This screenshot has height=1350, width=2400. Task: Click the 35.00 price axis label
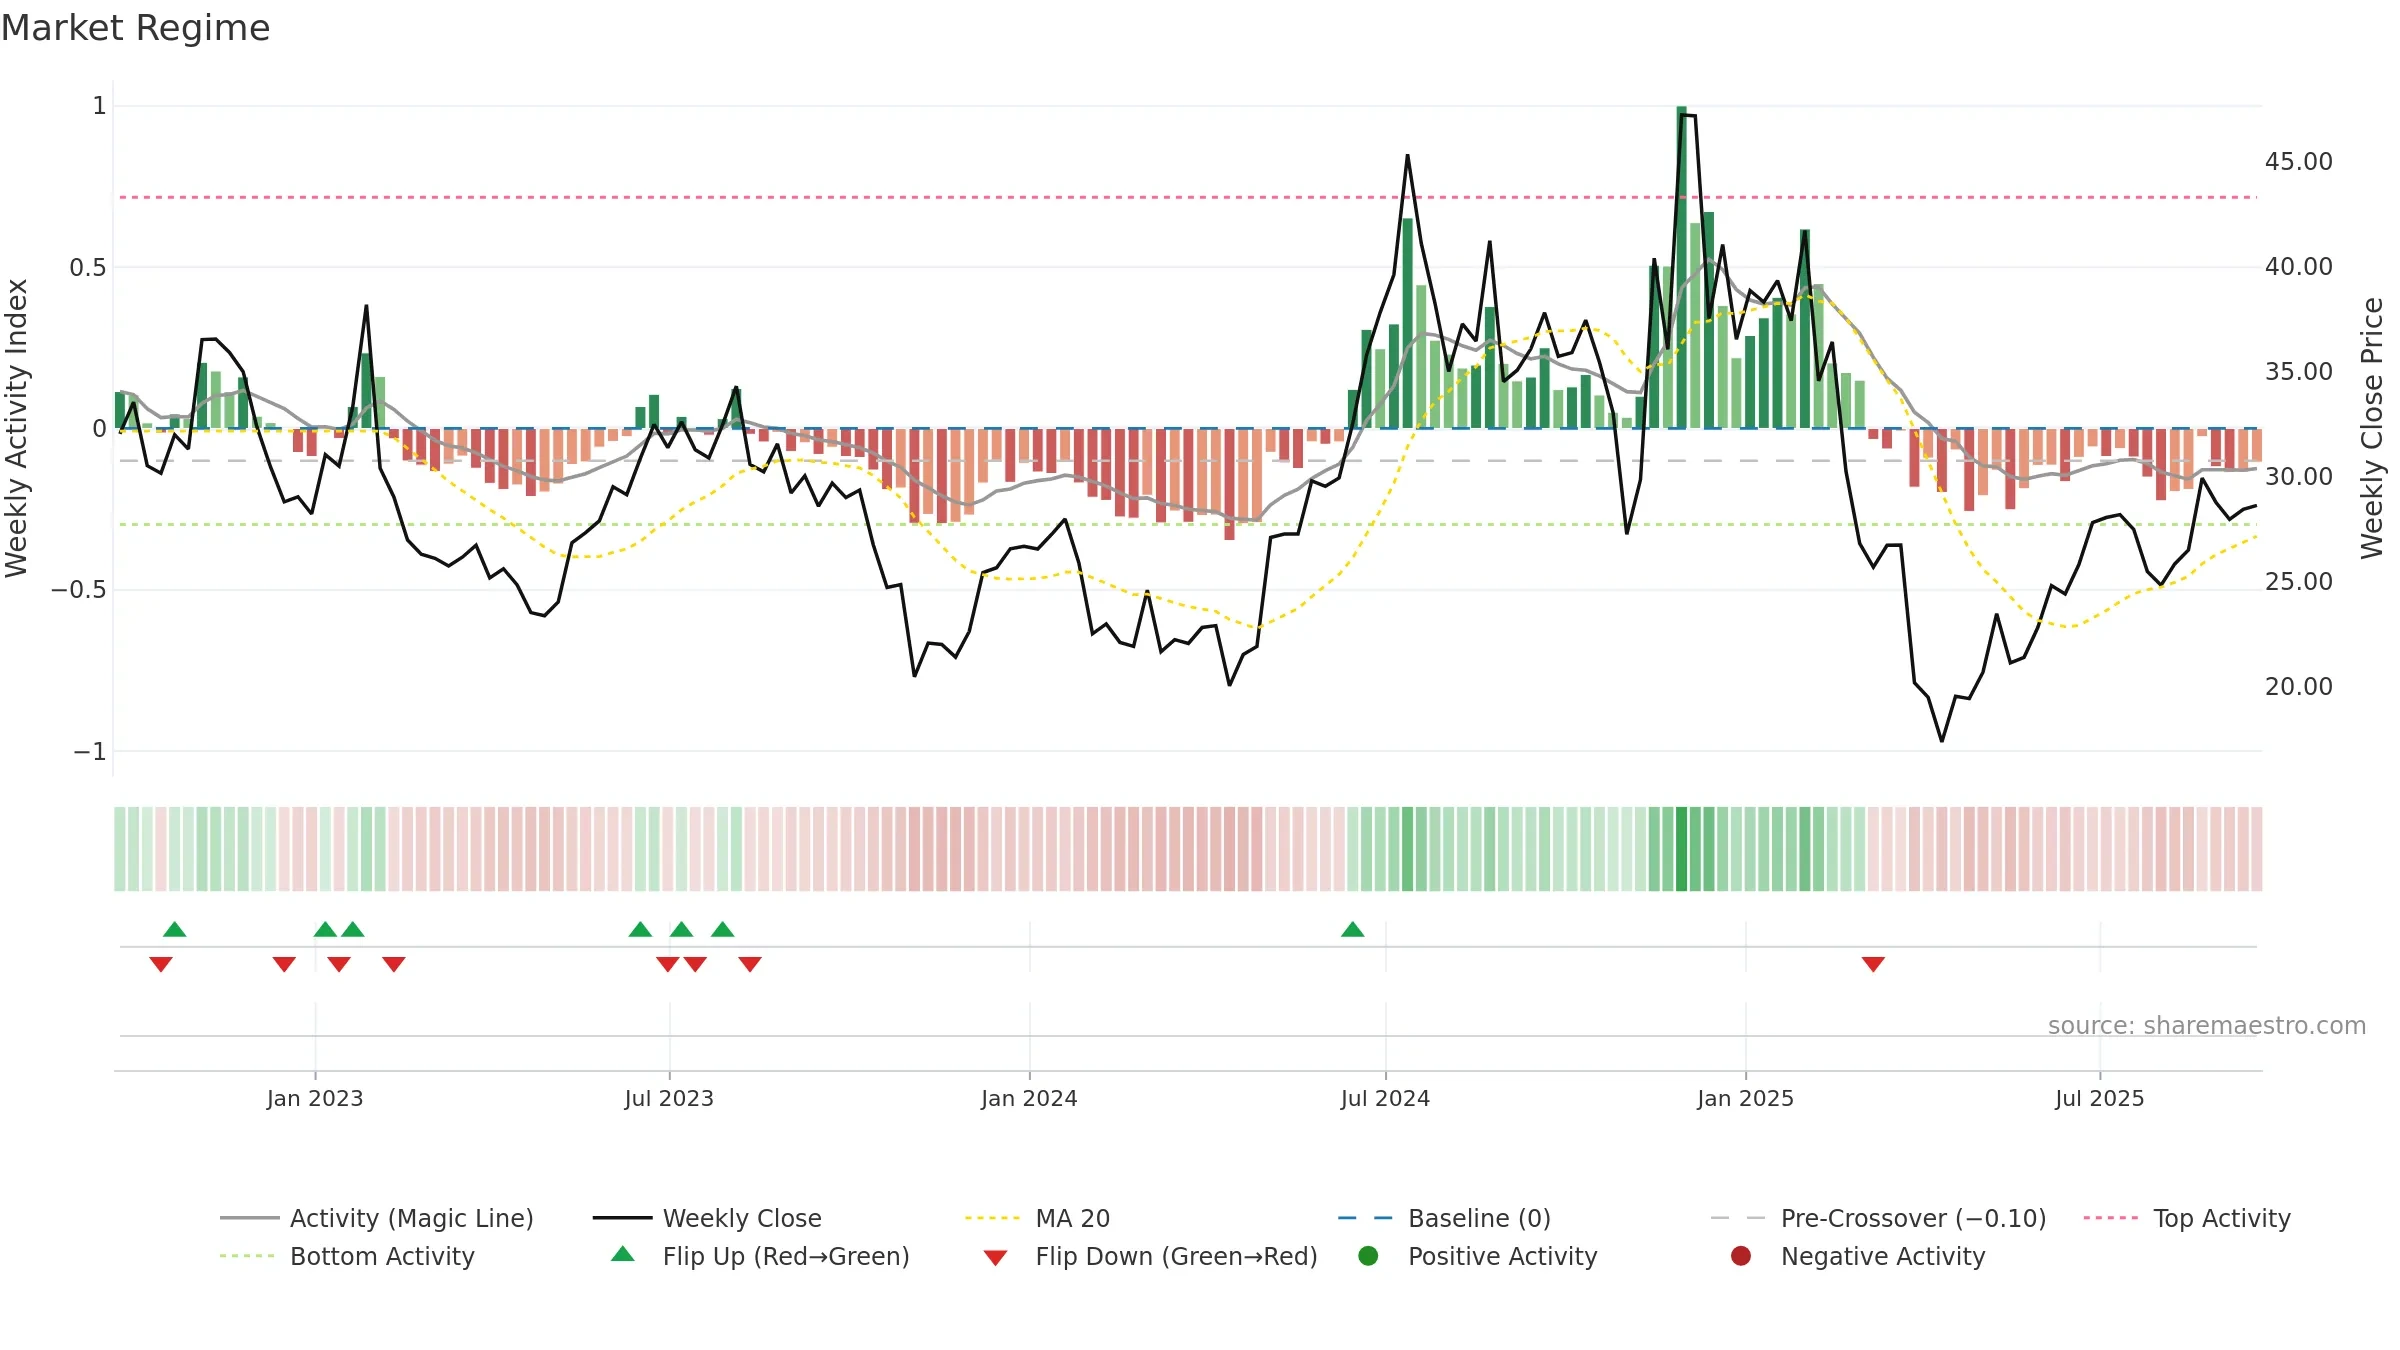[2298, 372]
